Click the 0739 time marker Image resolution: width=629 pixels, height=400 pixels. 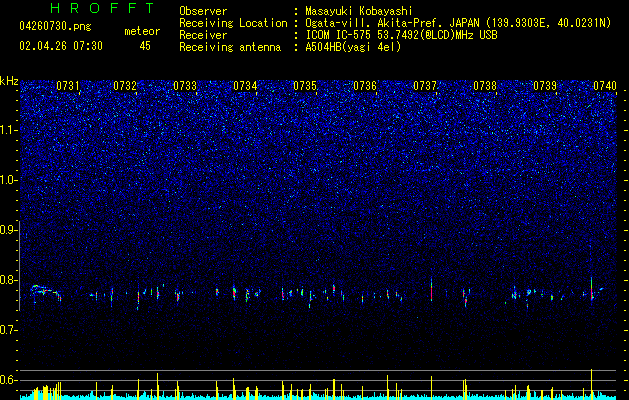(545, 86)
